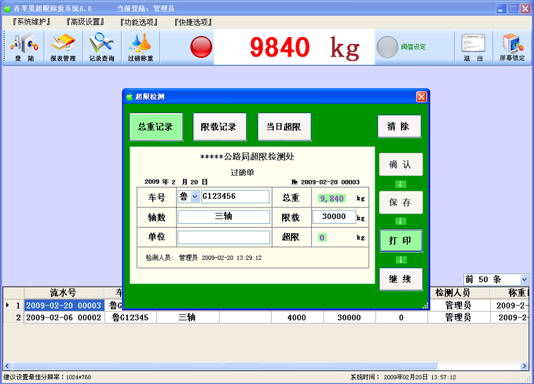Click the 30000 限载 limit field
The width and height of the screenshot is (534, 384).
pos(334,217)
